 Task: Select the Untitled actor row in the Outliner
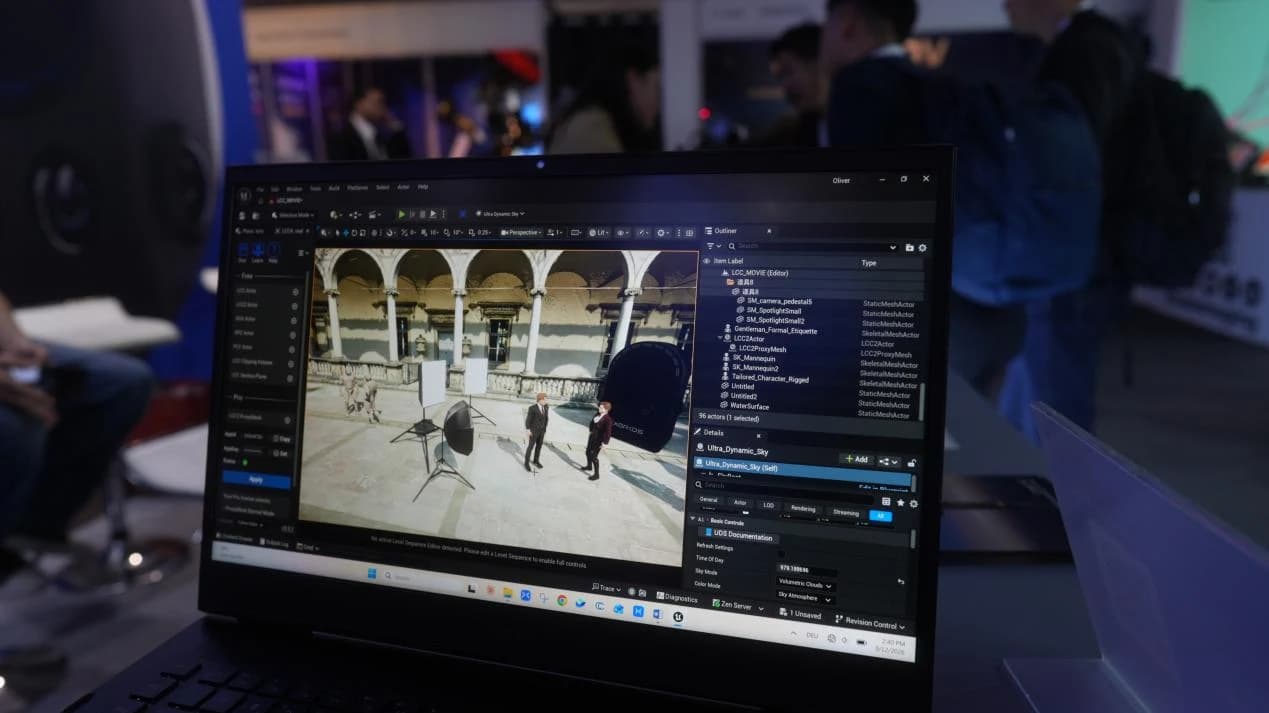pyautogui.click(x=743, y=387)
